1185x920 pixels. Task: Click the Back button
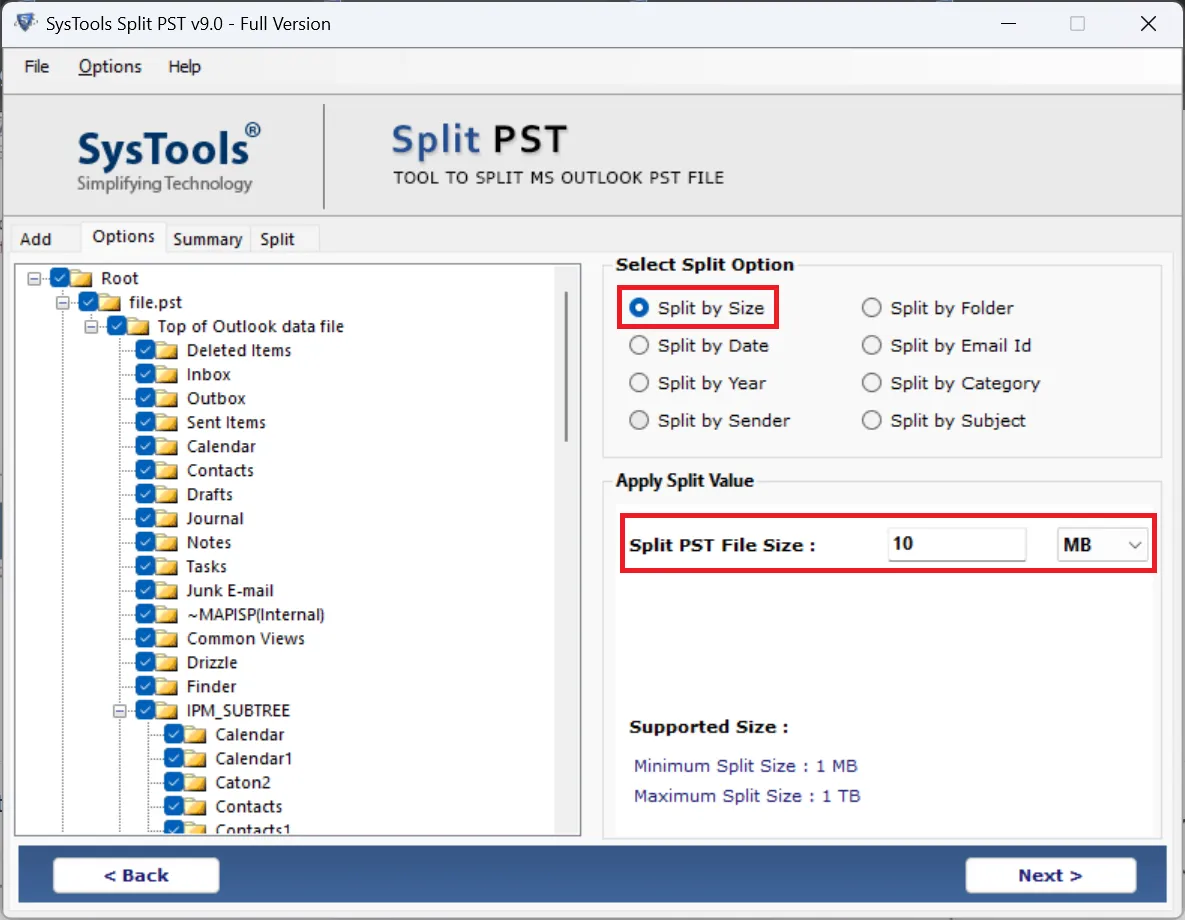(136, 875)
